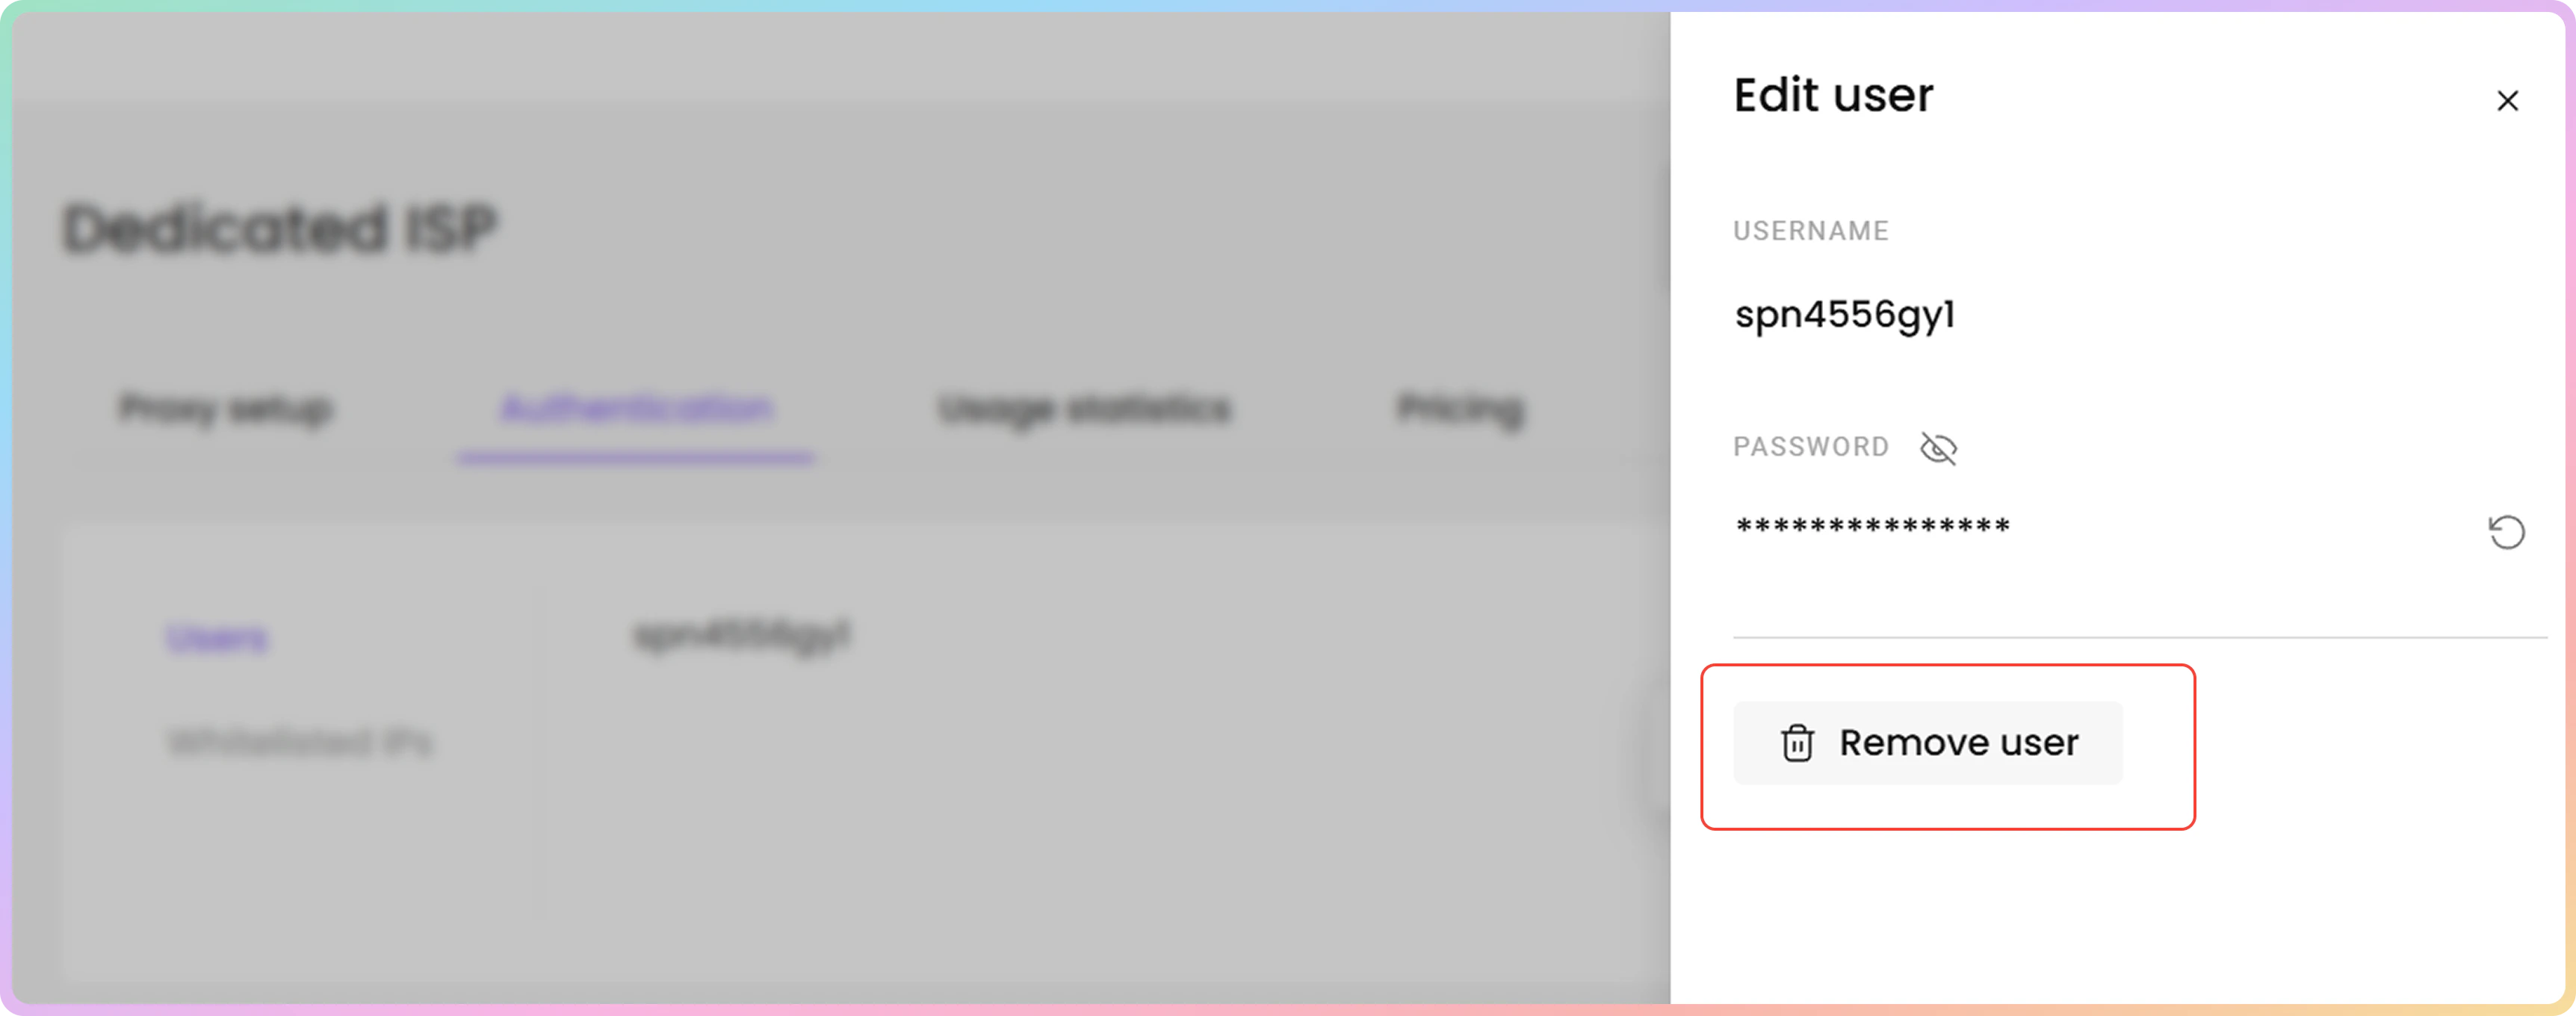
Task: Click the divider line below the password
Action: coord(2140,637)
